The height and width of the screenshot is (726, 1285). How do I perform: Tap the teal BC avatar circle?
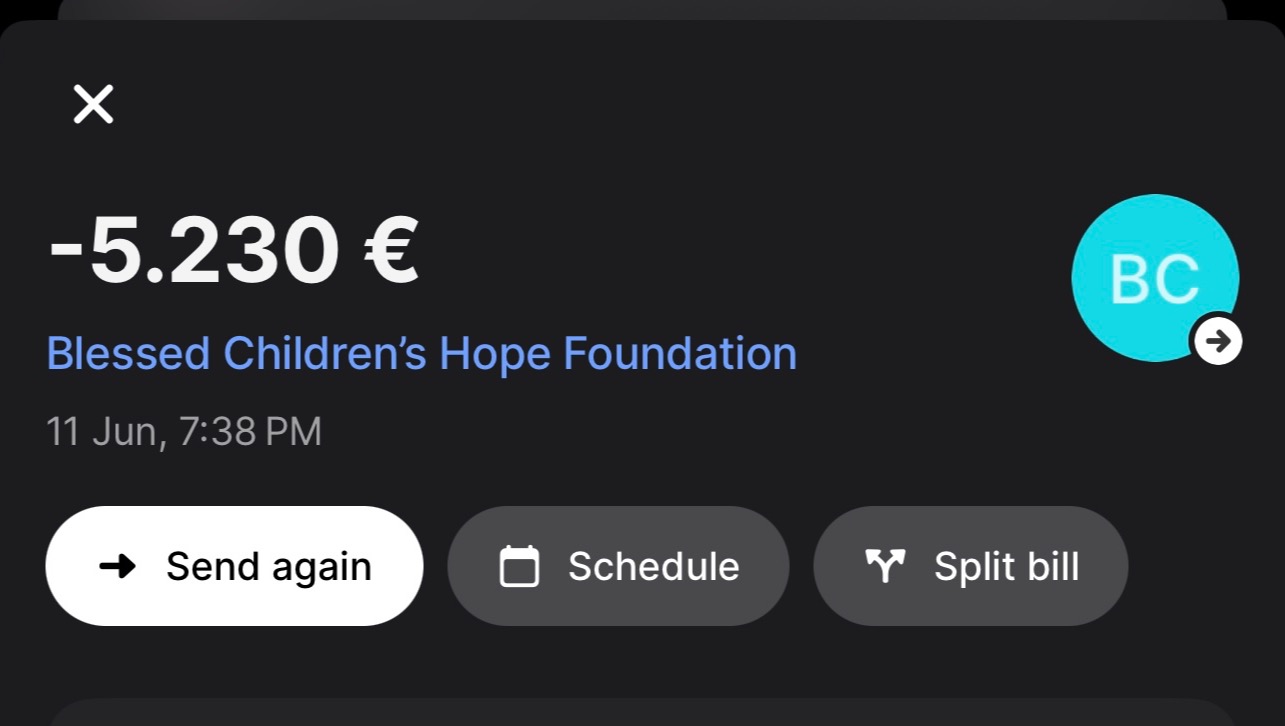tap(1155, 278)
